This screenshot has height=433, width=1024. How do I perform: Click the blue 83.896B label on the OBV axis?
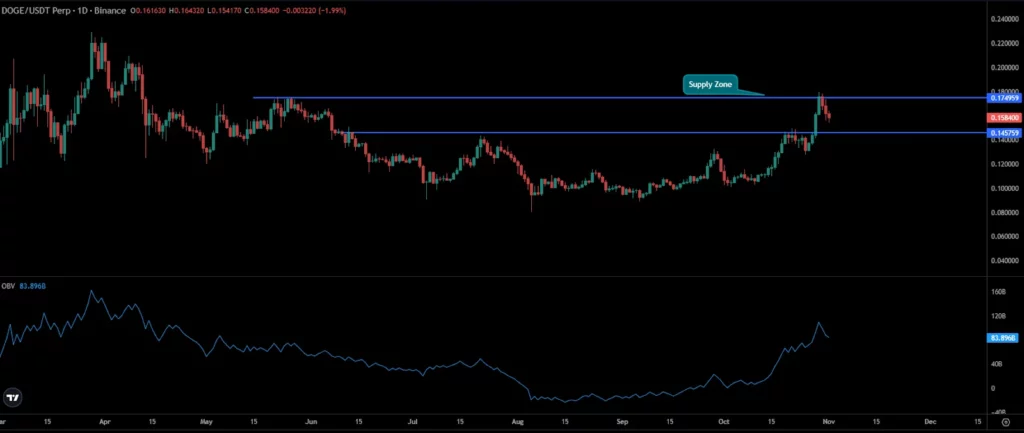pyautogui.click(x=1003, y=338)
